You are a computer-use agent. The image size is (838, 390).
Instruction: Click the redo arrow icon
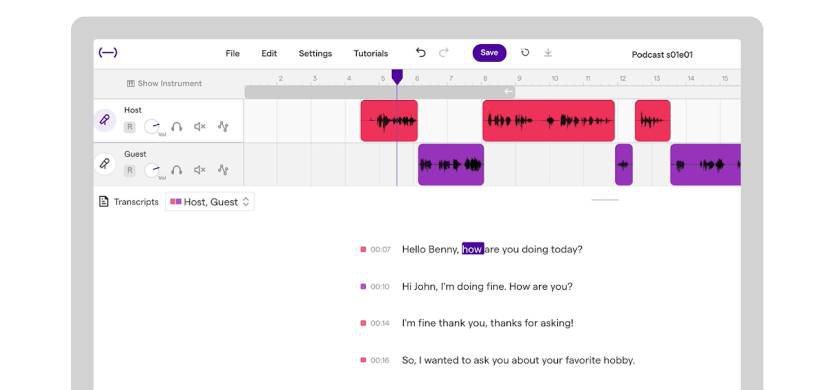click(x=443, y=52)
